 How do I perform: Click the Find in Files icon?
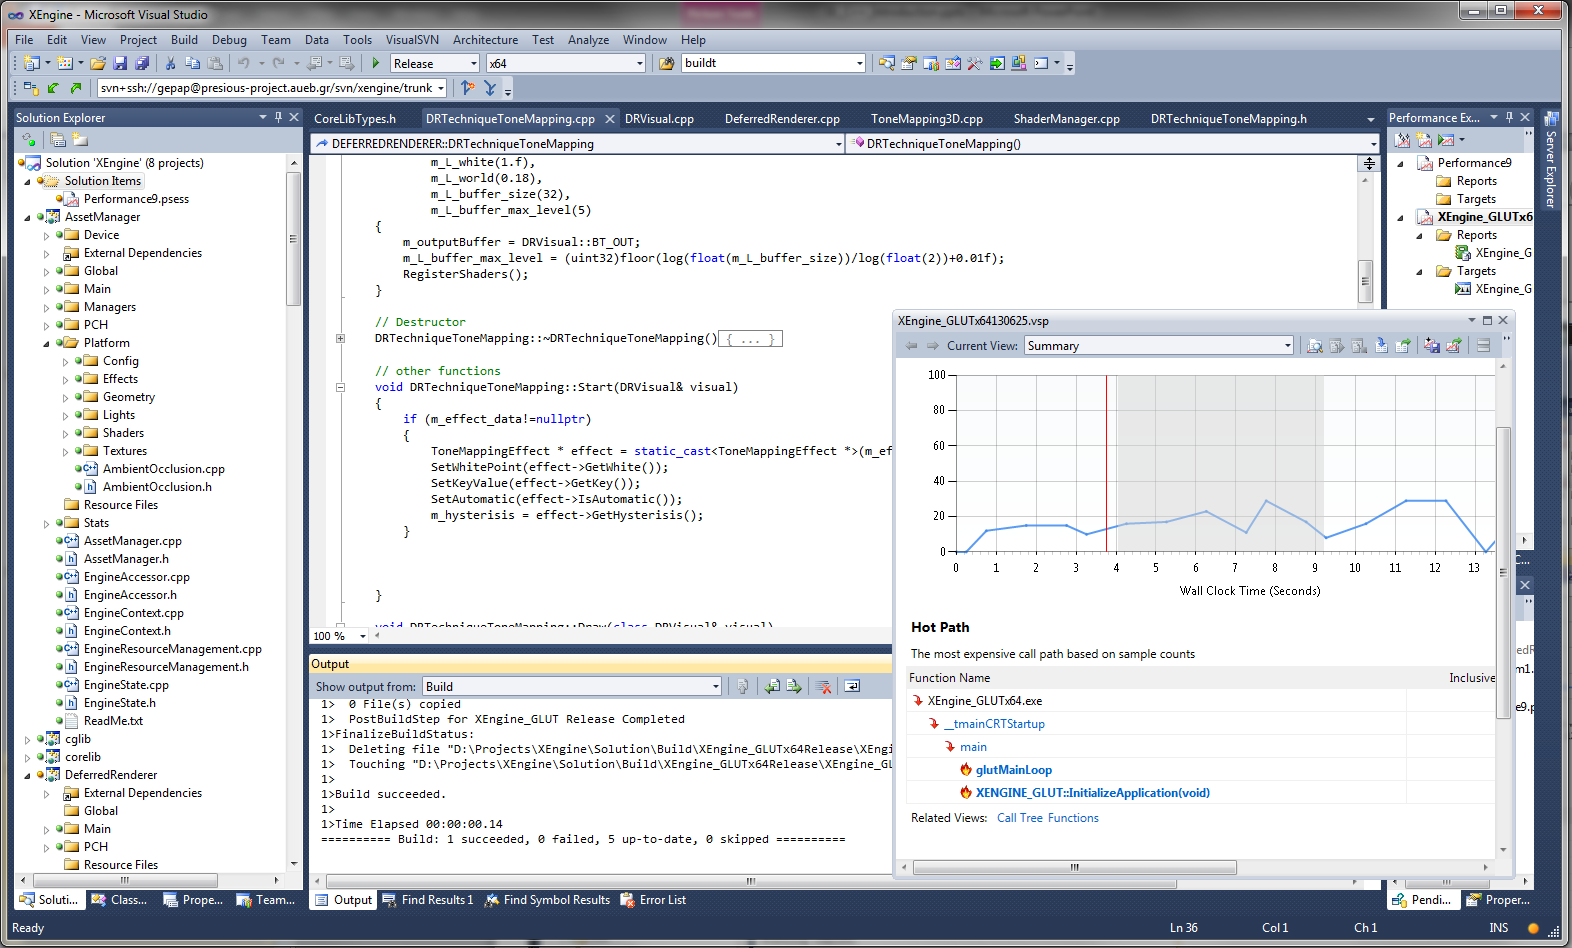click(666, 63)
